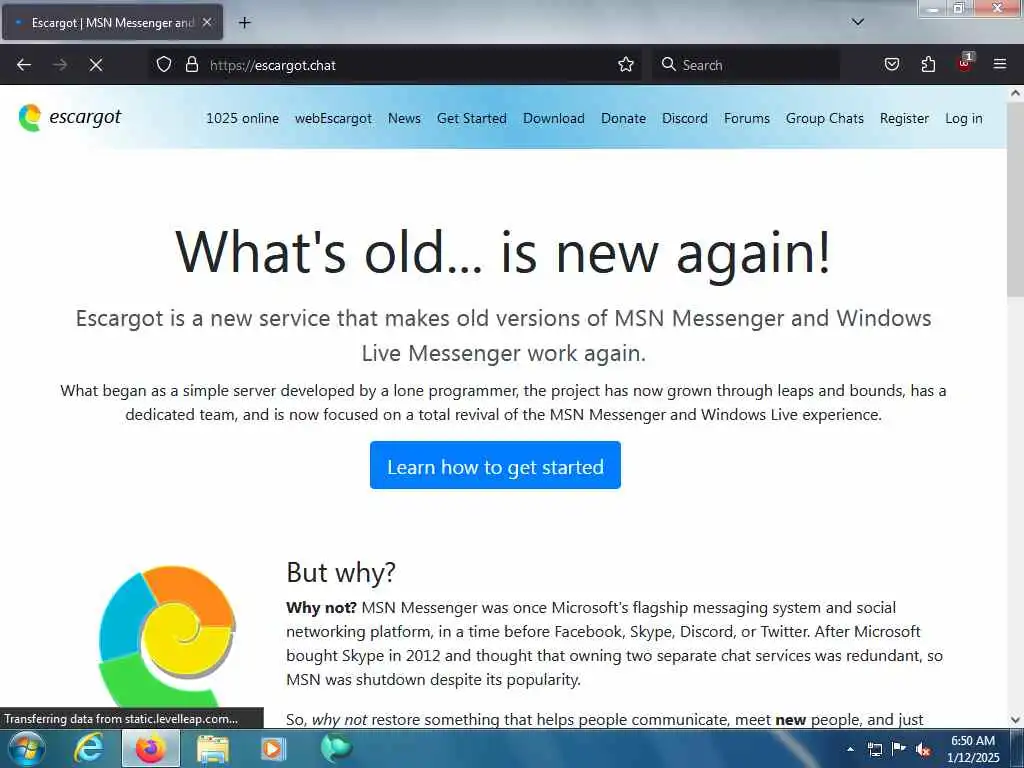Image resolution: width=1024 pixels, height=768 pixels.
Task: Click the Firefox taskbar icon
Action: coord(151,748)
